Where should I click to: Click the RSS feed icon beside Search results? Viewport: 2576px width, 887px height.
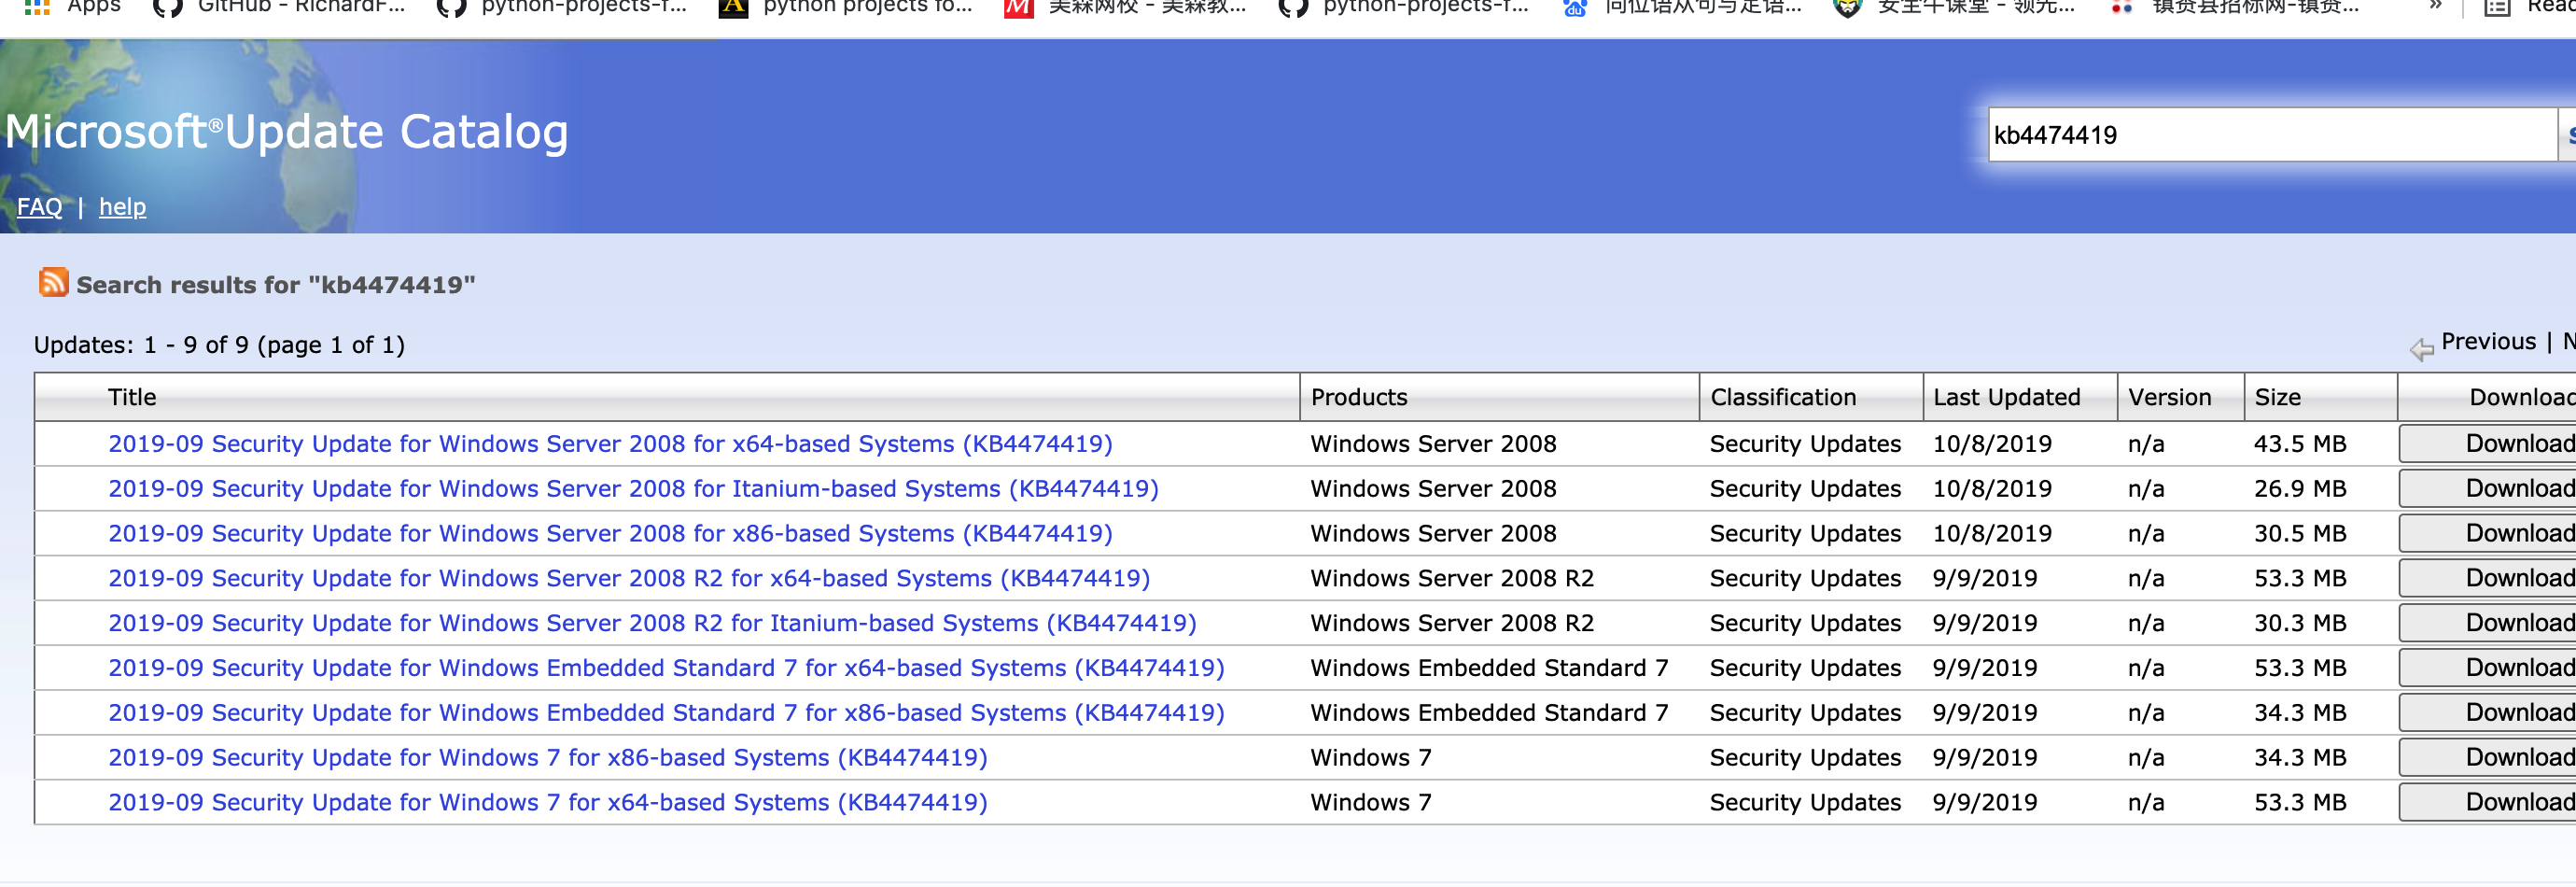(x=53, y=283)
